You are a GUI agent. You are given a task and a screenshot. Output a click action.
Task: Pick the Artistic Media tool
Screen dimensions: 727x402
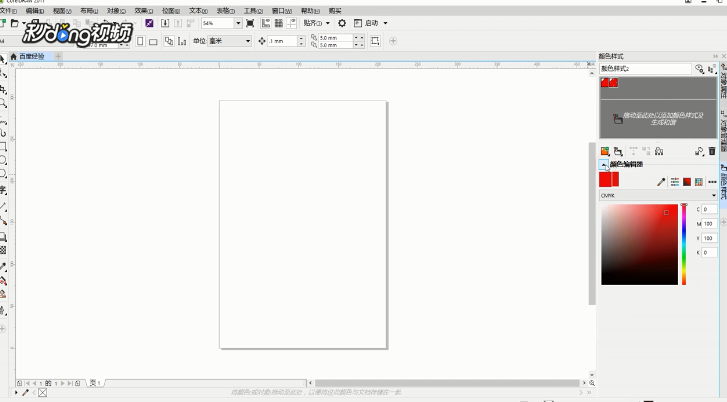(3, 134)
